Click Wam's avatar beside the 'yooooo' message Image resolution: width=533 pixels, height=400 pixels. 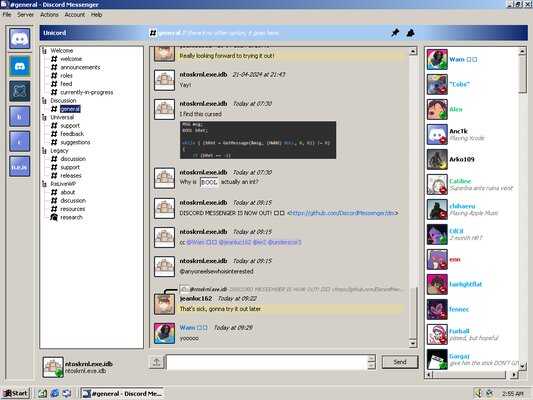coord(165,333)
